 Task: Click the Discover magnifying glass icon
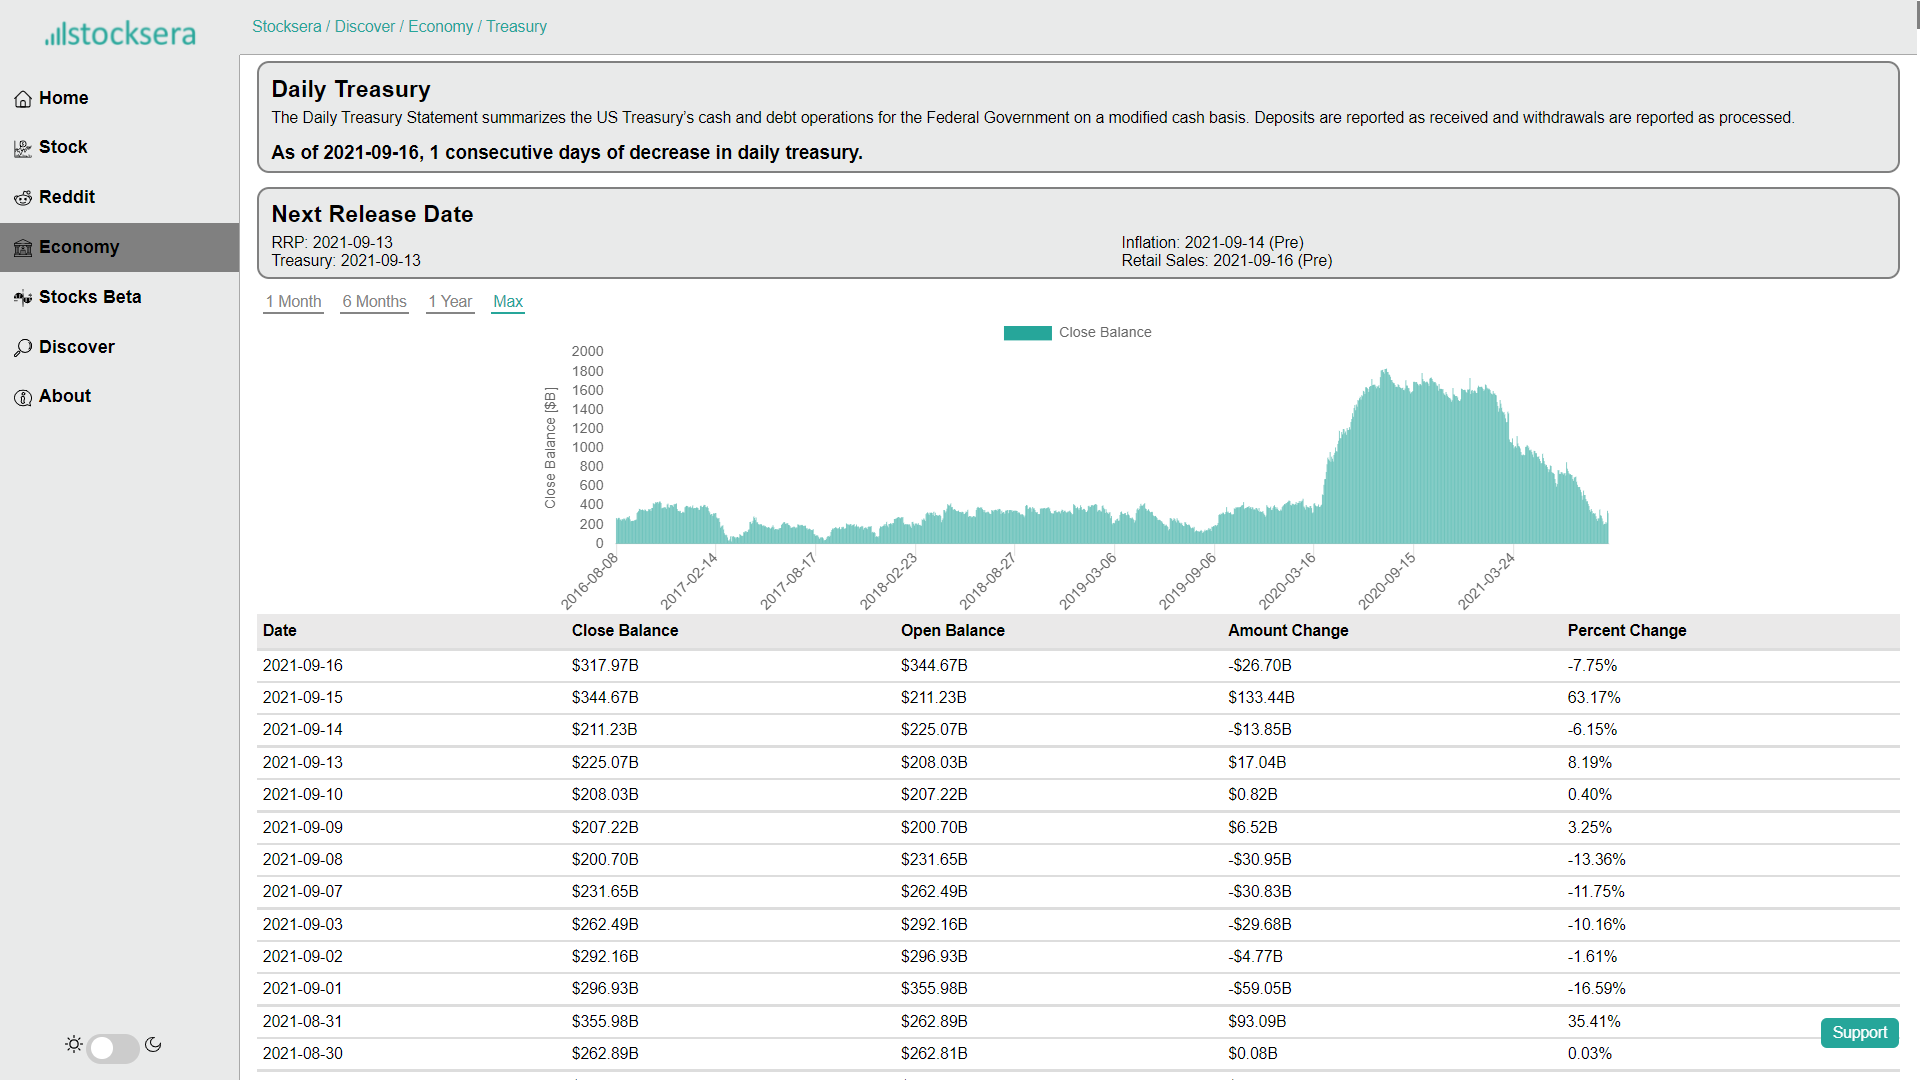pyautogui.click(x=23, y=348)
